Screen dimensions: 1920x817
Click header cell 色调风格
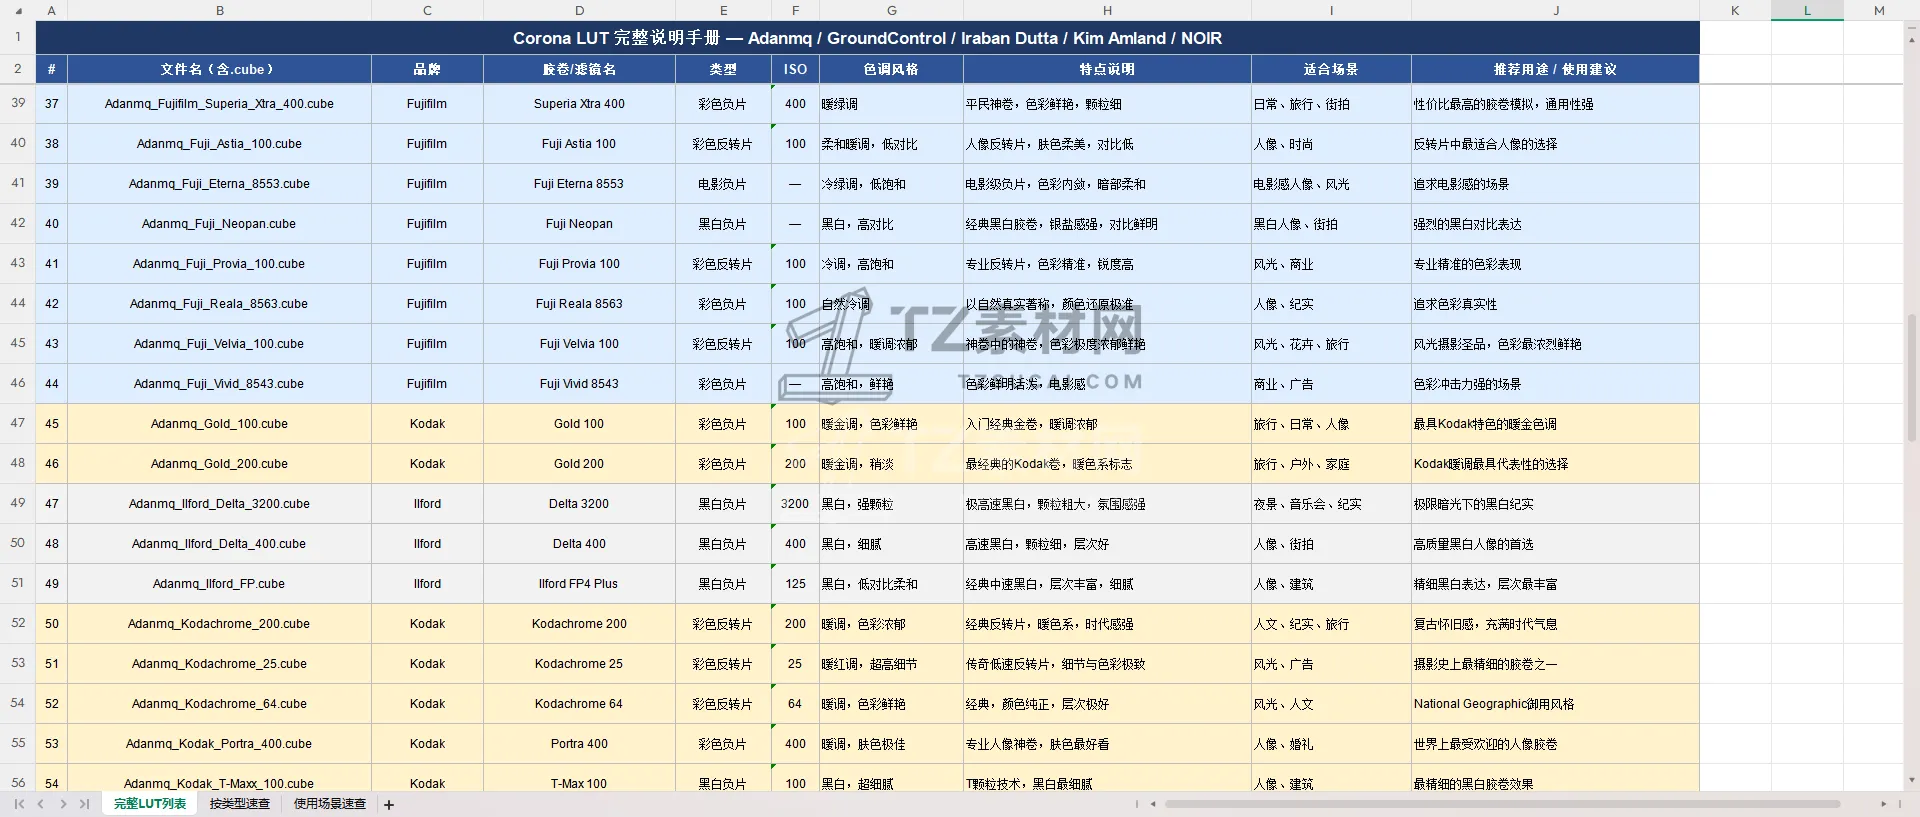[x=891, y=69]
